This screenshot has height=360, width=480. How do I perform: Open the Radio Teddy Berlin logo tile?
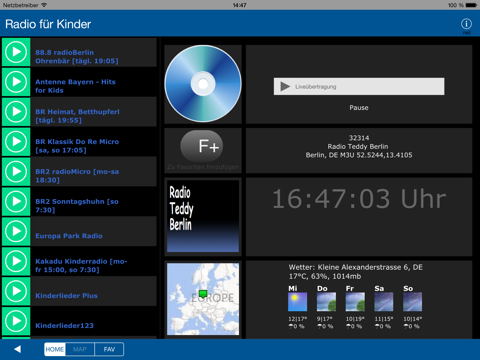click(203, 216)
